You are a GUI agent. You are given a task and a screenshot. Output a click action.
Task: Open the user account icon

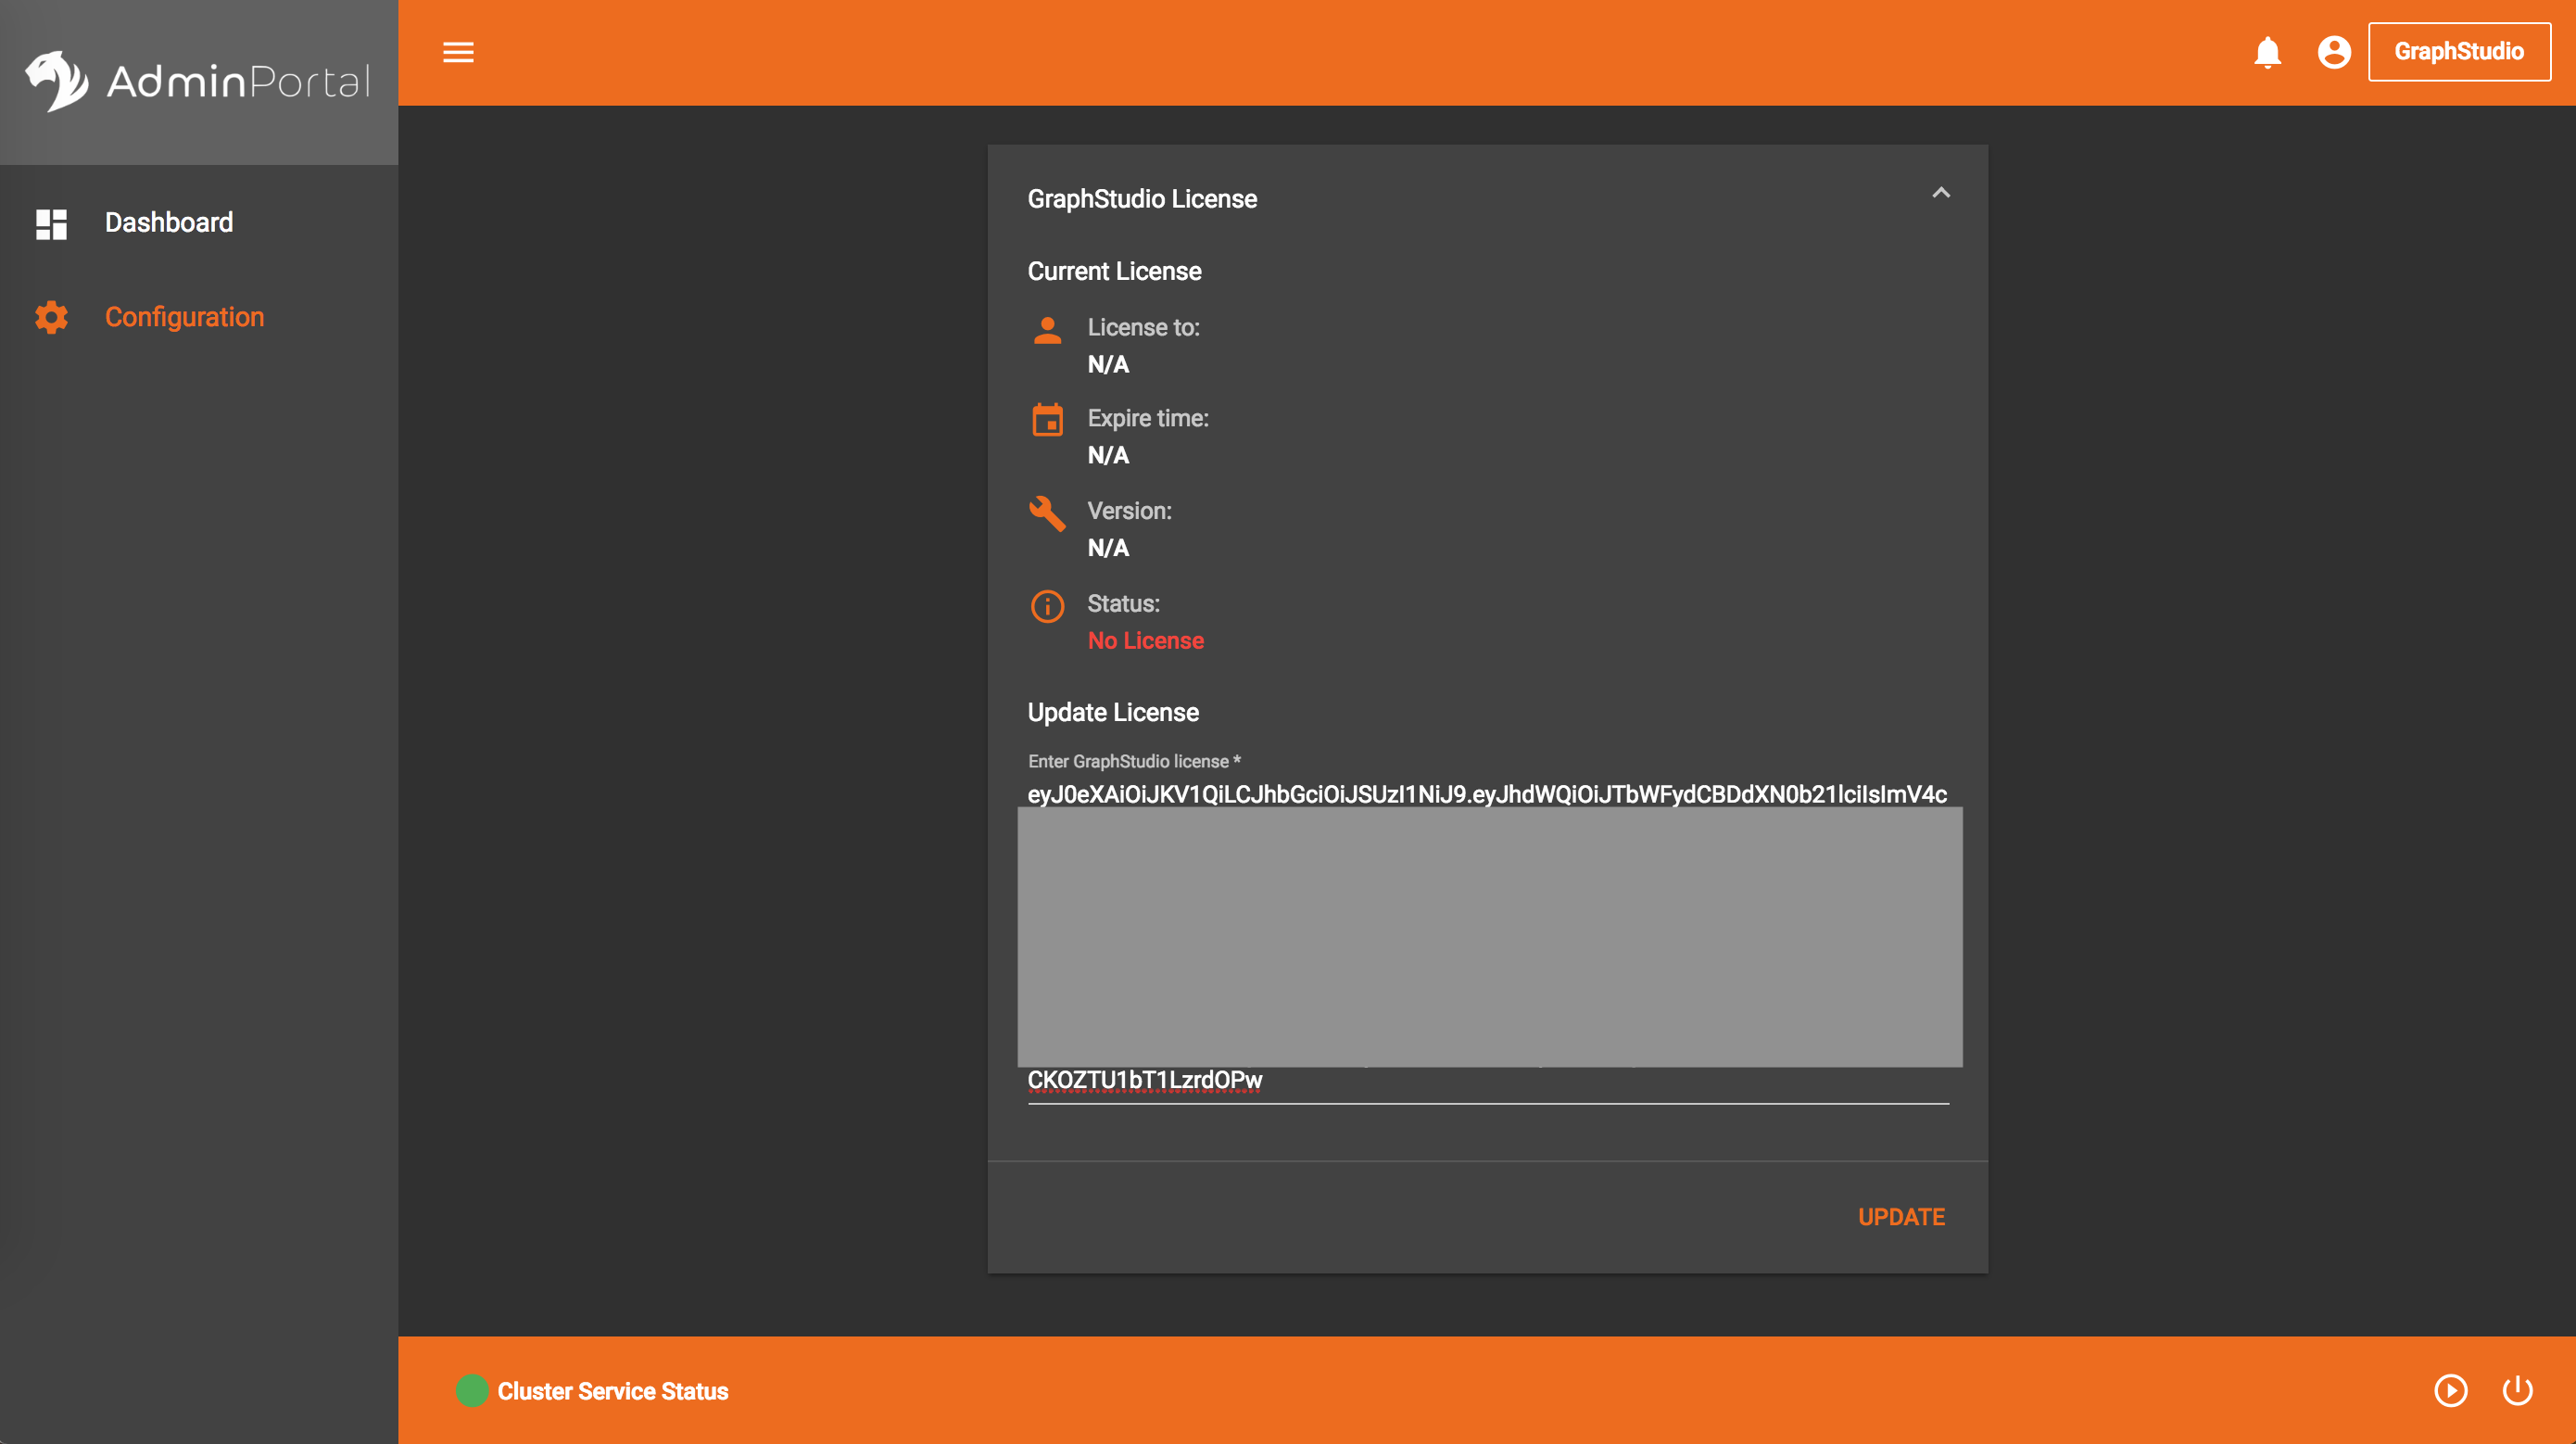pos(2334,52)
